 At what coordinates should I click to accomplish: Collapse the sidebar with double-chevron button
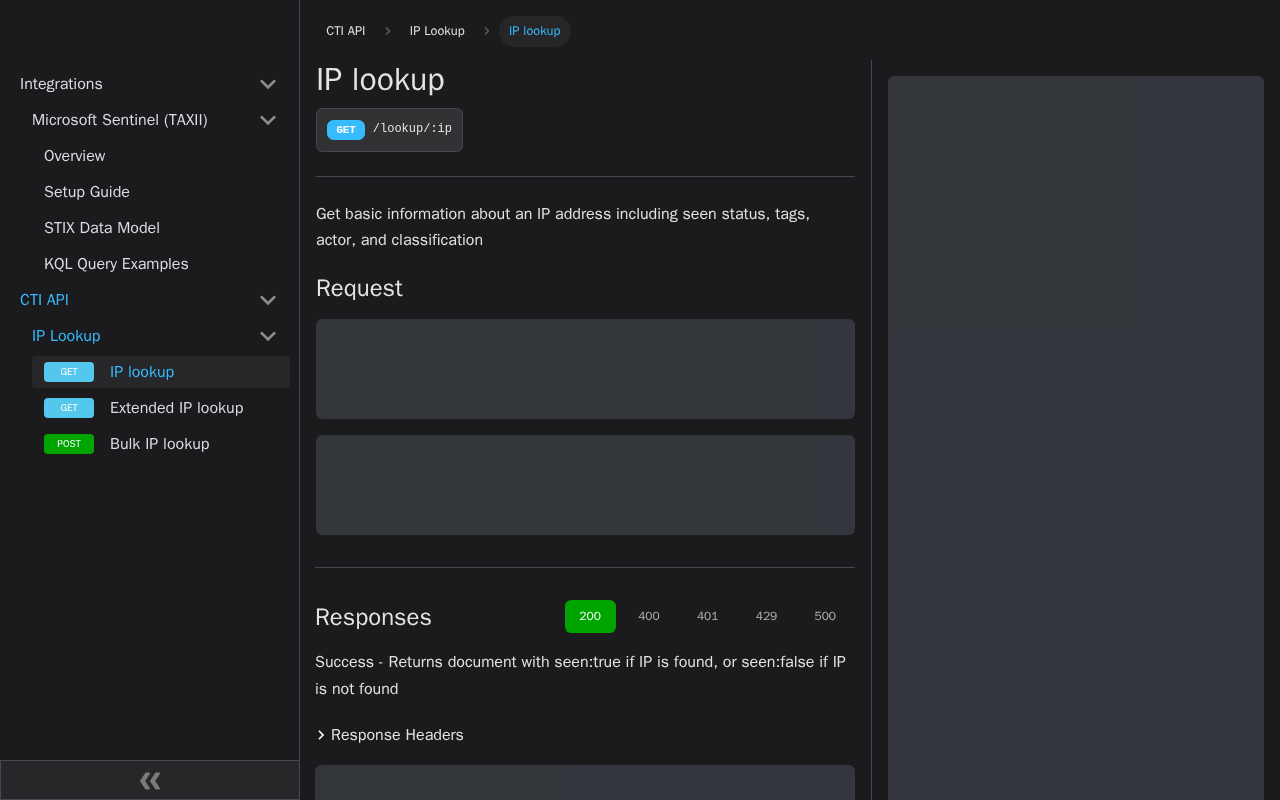150,780
